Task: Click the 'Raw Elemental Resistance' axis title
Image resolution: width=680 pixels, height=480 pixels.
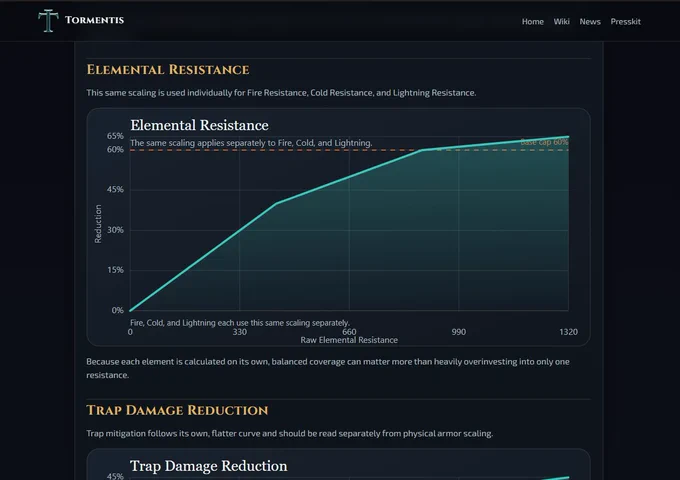Action: pyautogui.click(x=349, y=340)
